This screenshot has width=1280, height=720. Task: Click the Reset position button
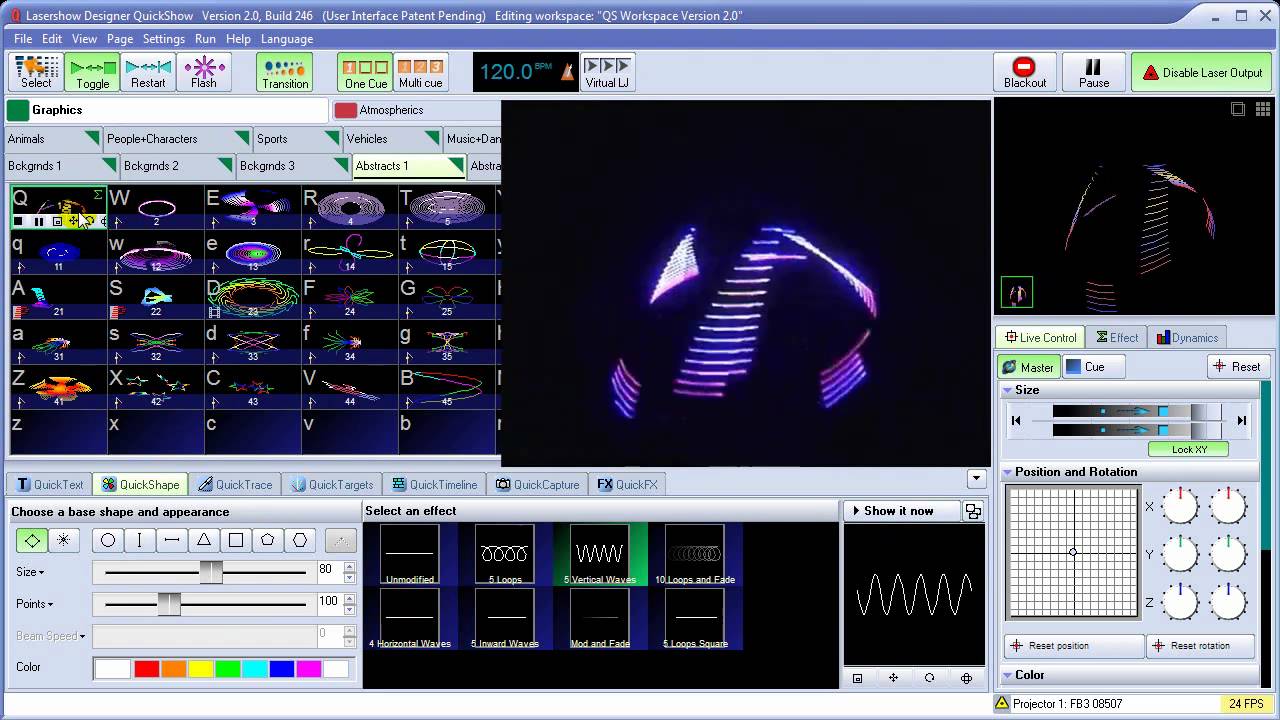pyautogui.click(x=1074, y=646)
